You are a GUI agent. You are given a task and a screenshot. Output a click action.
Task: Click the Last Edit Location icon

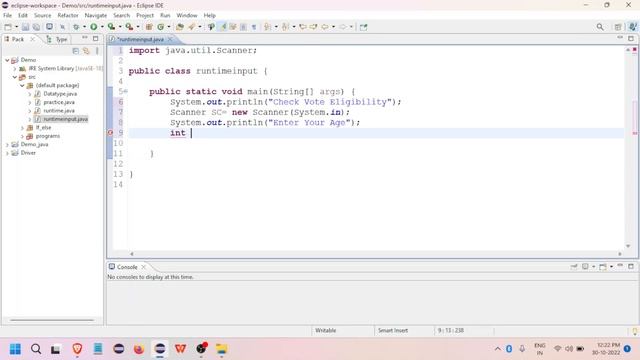pyautogui.click(x=302, y=27)
